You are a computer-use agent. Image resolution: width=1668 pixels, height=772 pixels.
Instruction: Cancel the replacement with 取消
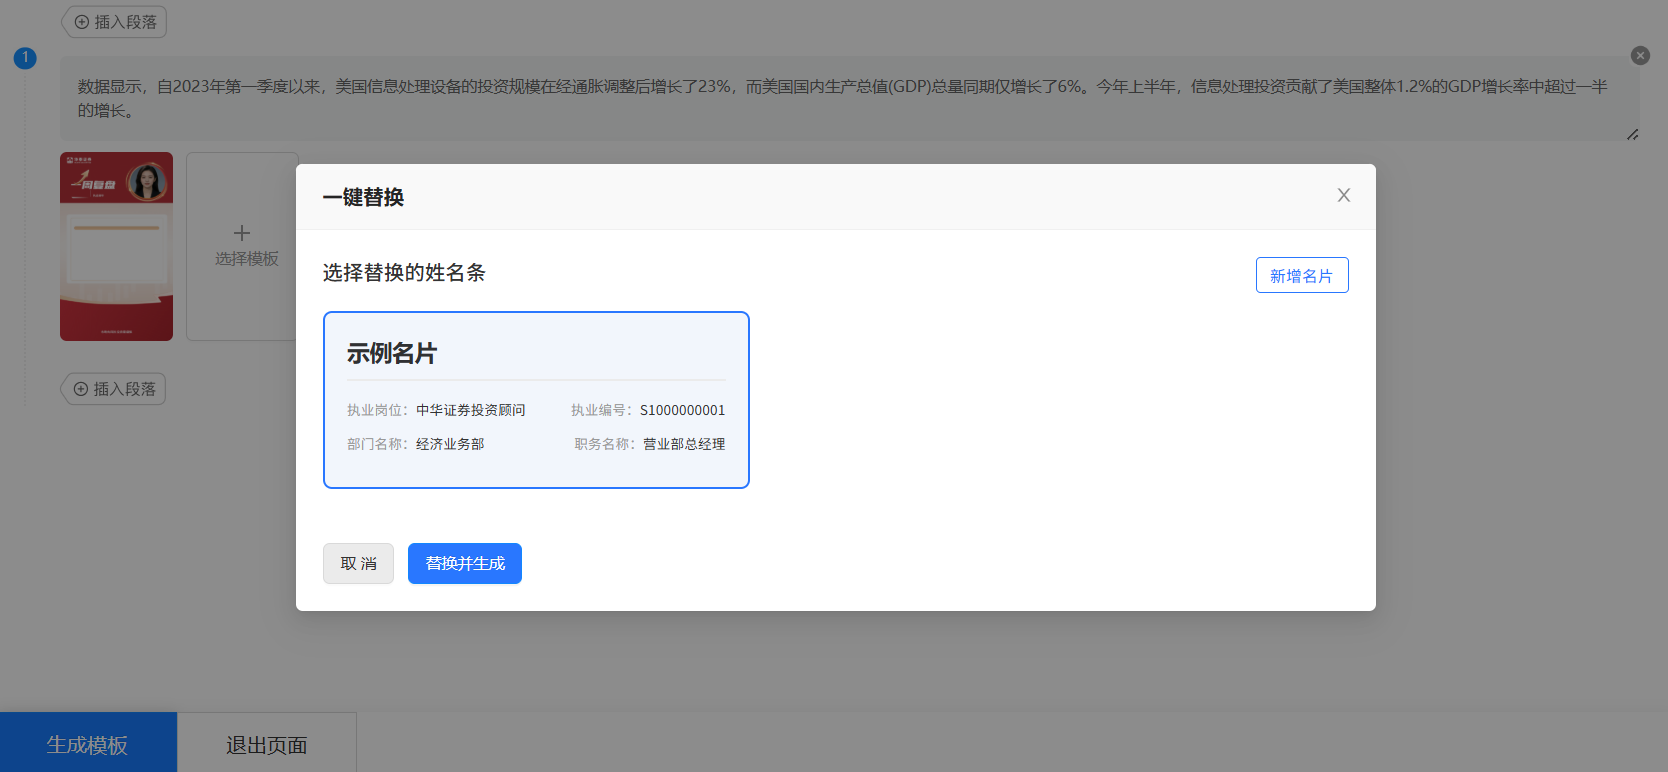click(x=358, y=564)
